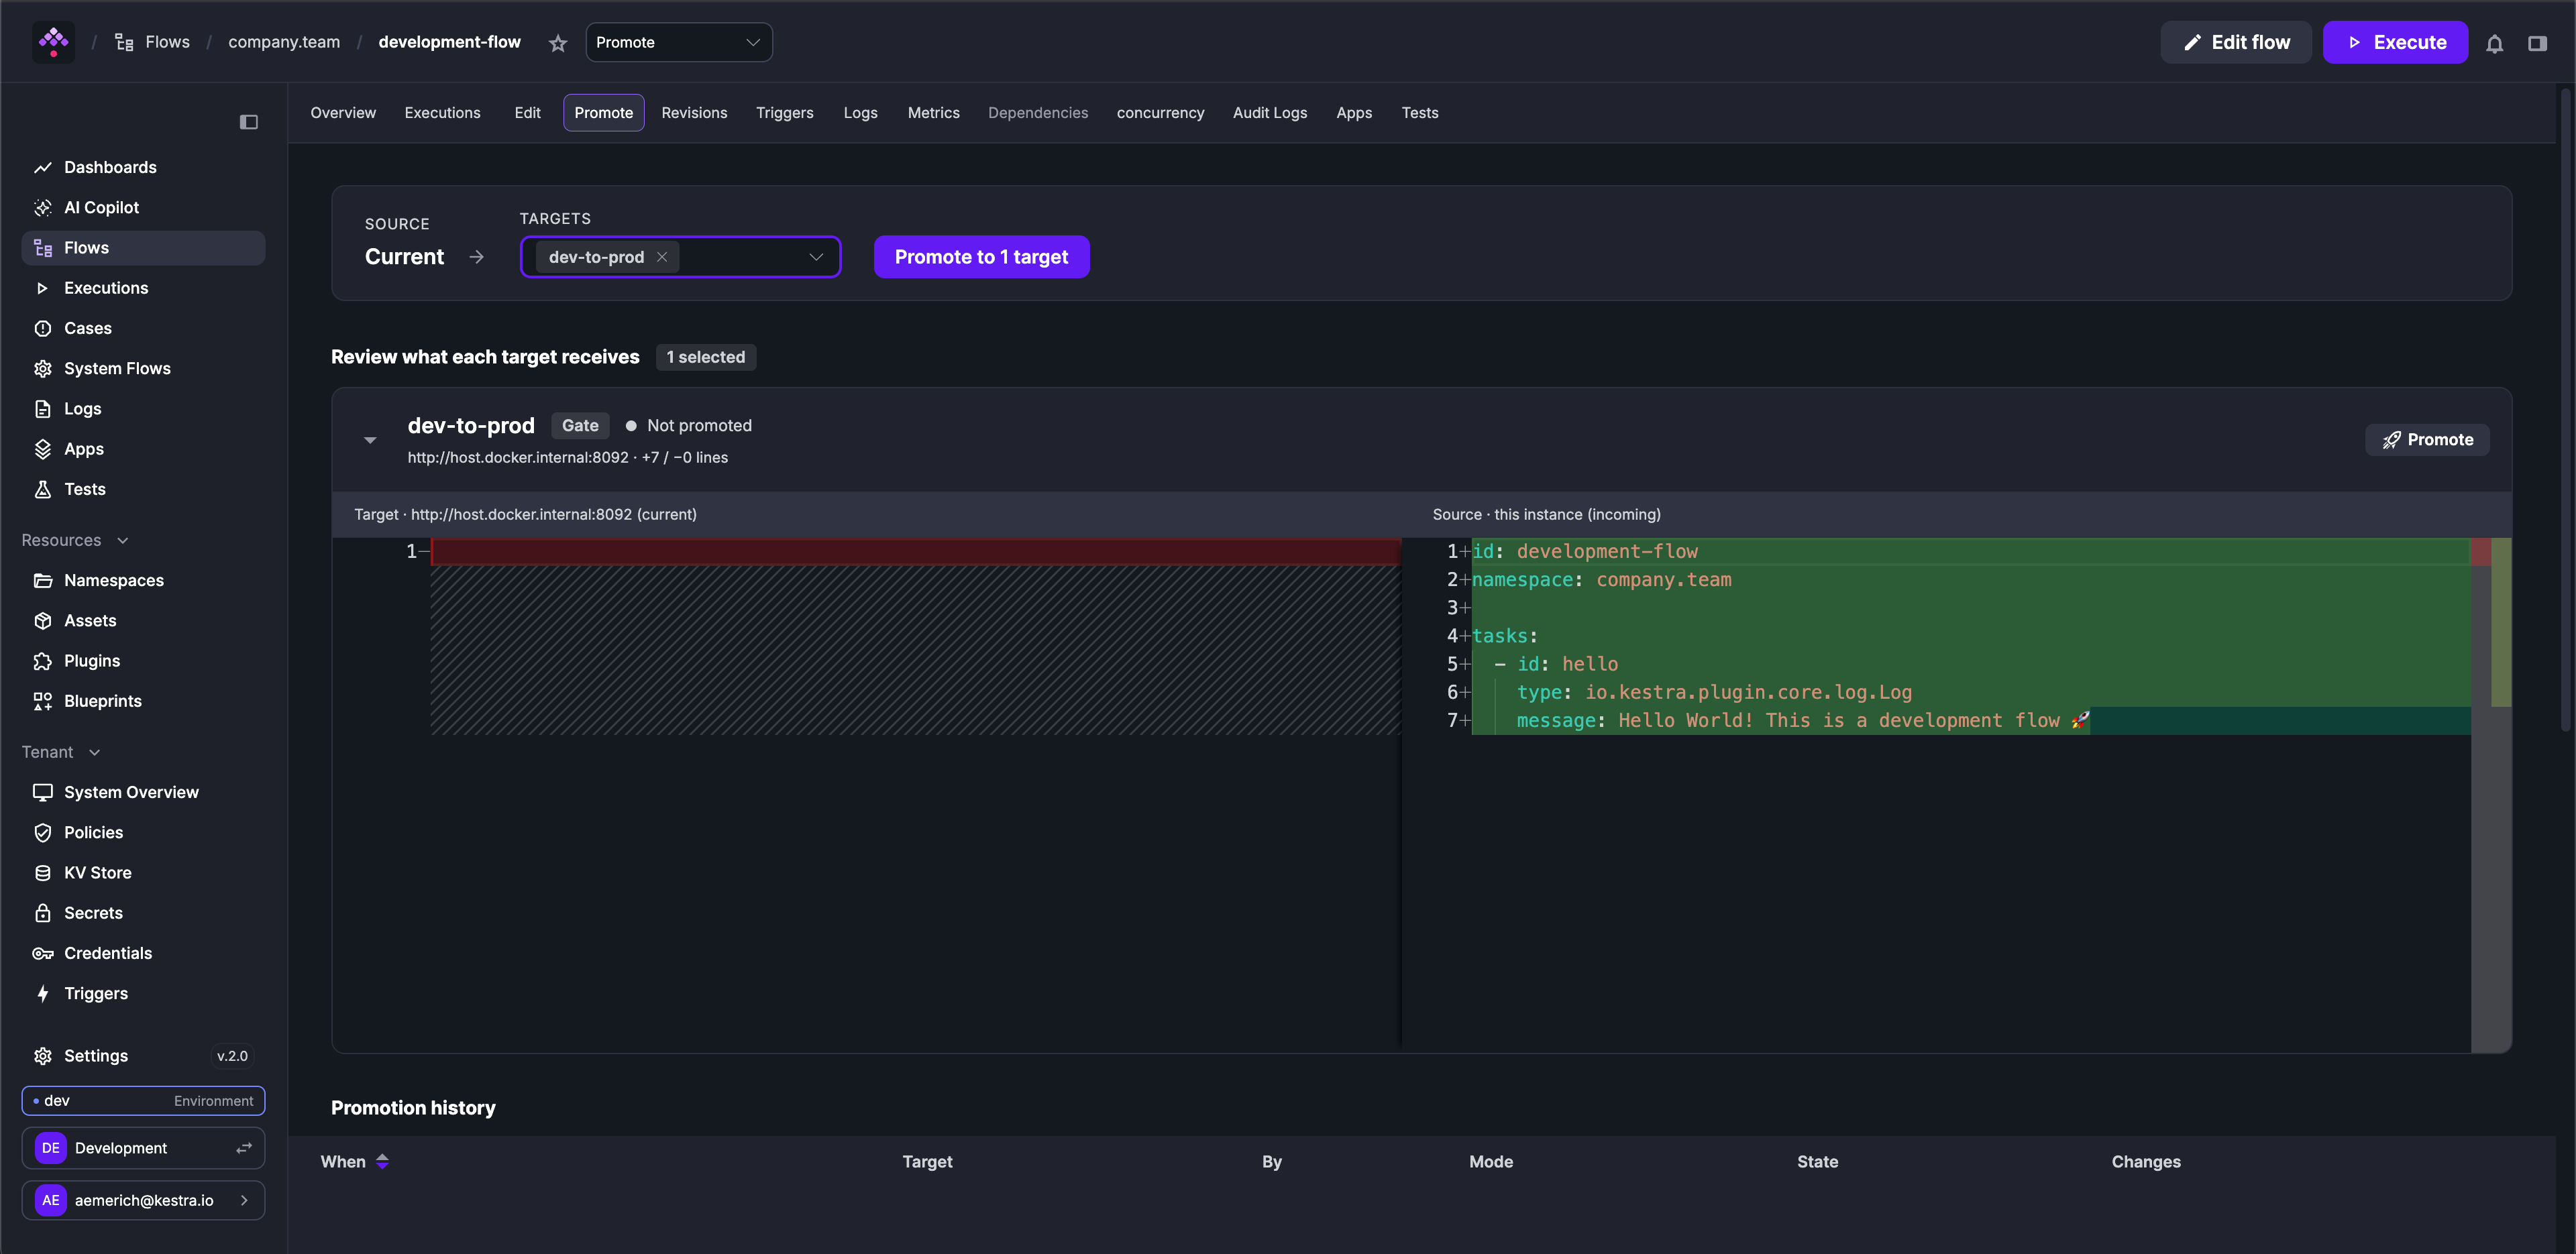Go to Flows in sidebar
Image resolution: width=2576 pixels, height=1254 pixels.
point(143,248)
